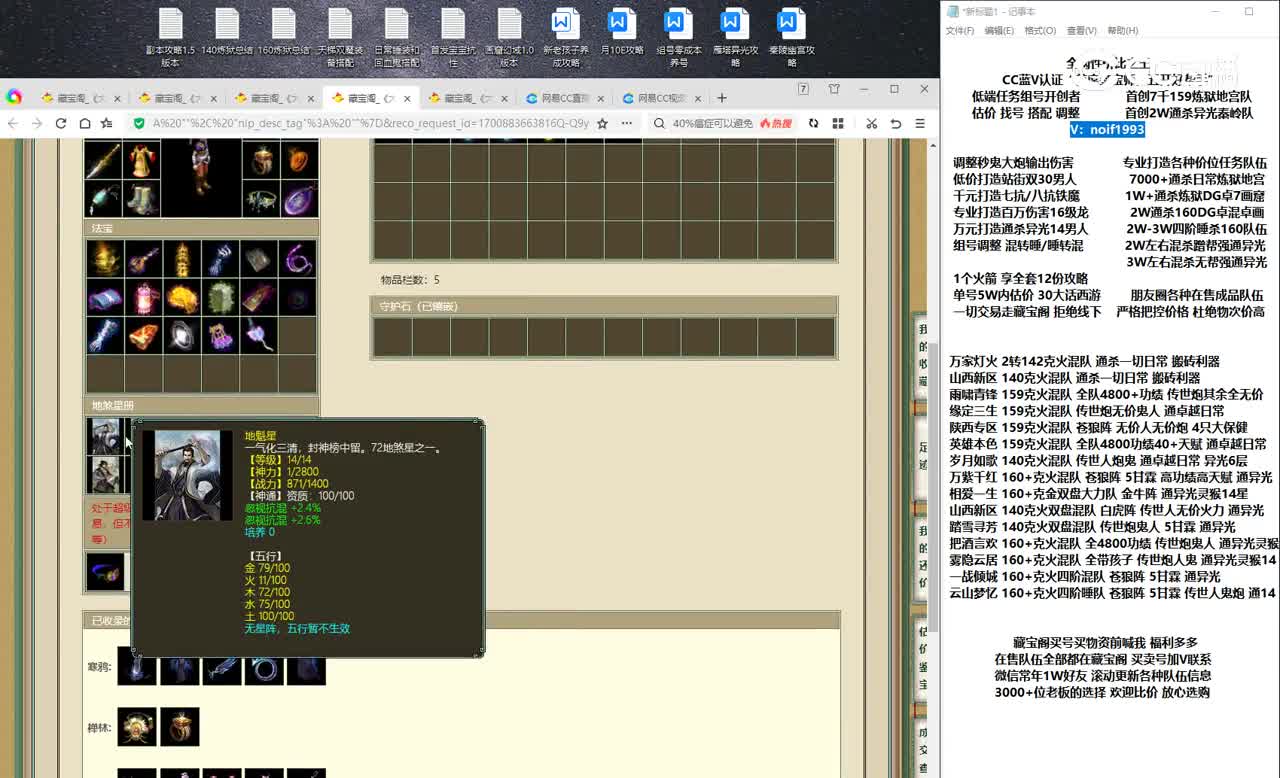Open the Notepad 编辑(E) menu

pyautogui.click(x=999, y=31)
